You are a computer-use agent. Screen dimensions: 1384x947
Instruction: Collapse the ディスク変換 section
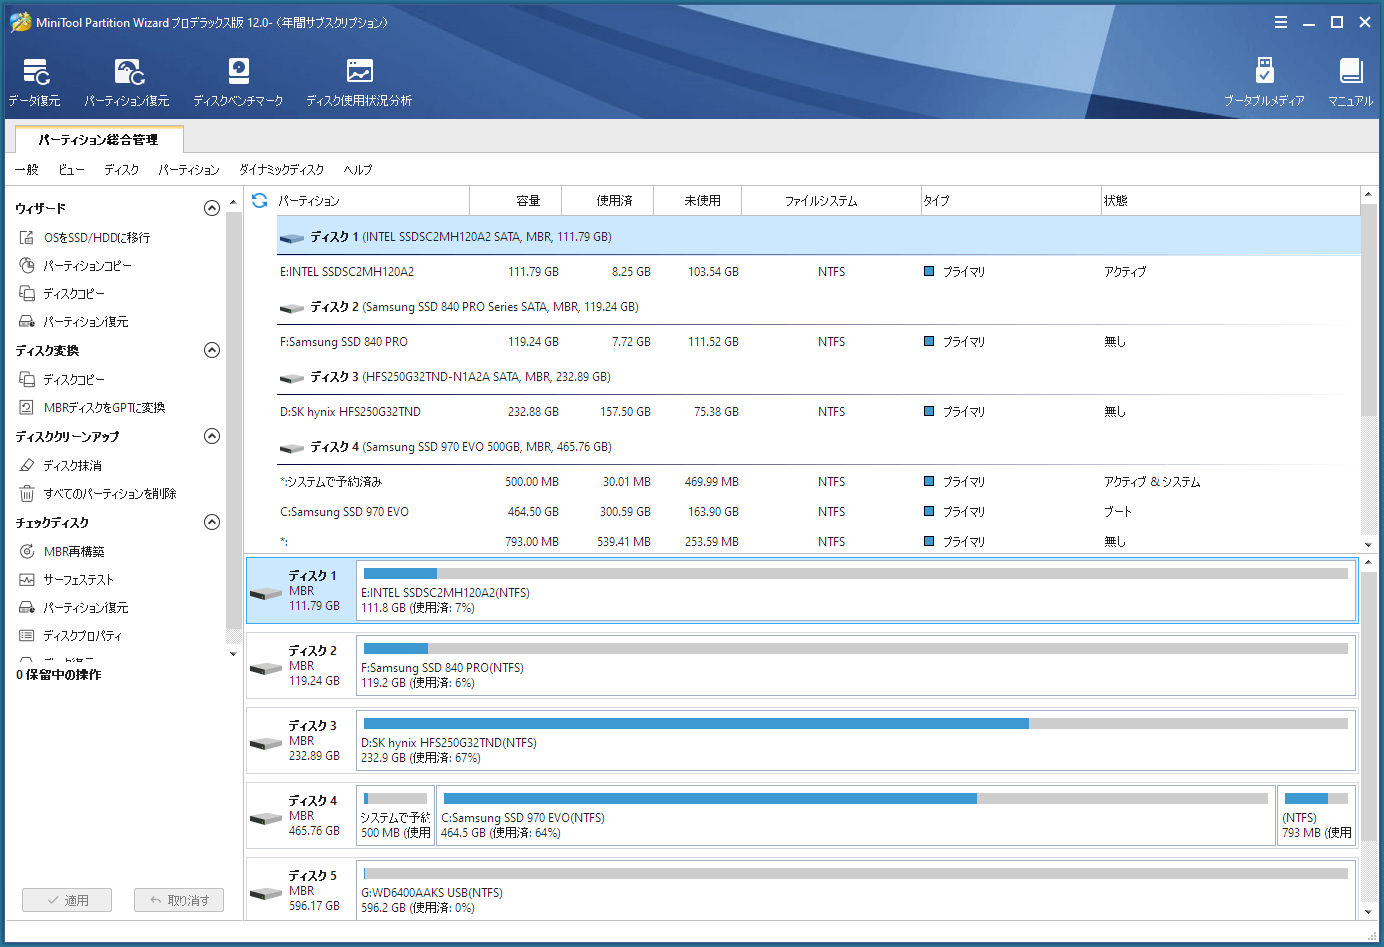point(212,350)
